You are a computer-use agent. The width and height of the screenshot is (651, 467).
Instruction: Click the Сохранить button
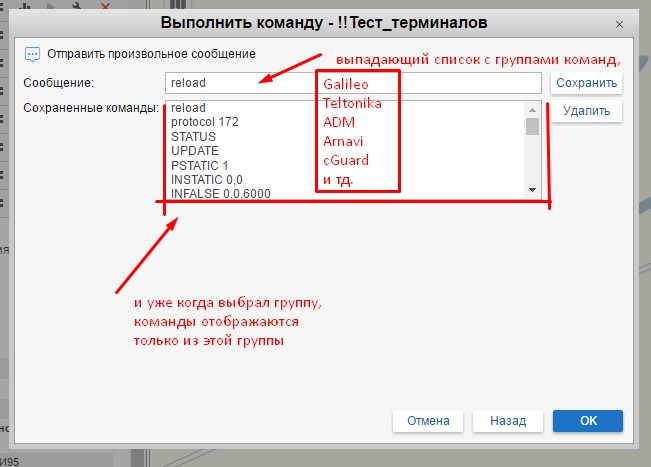tap(586, 83)
